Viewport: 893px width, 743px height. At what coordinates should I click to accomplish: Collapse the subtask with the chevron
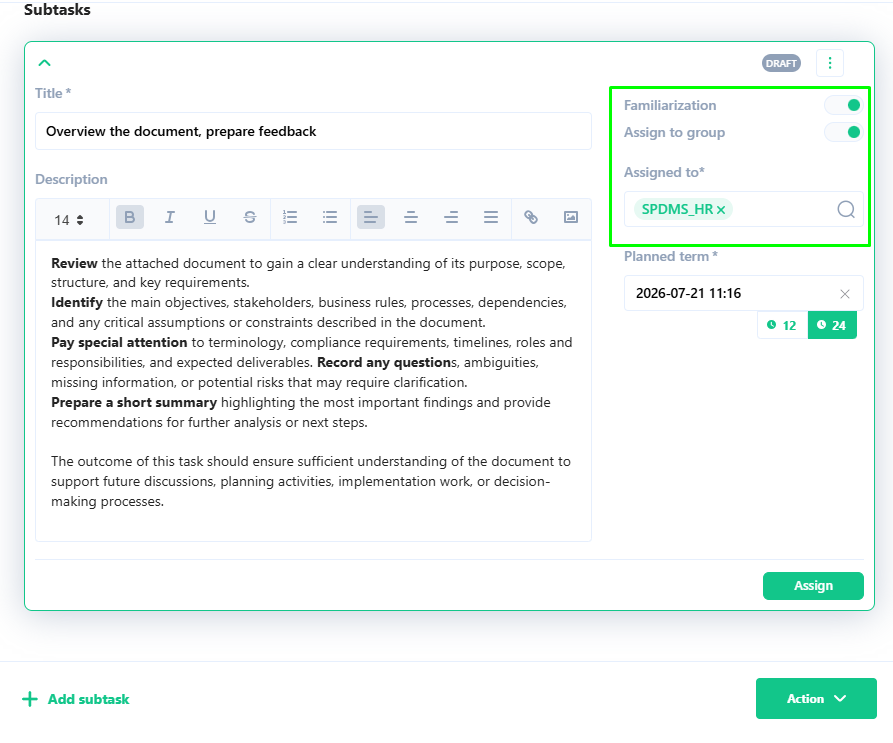tap(44, 63)
